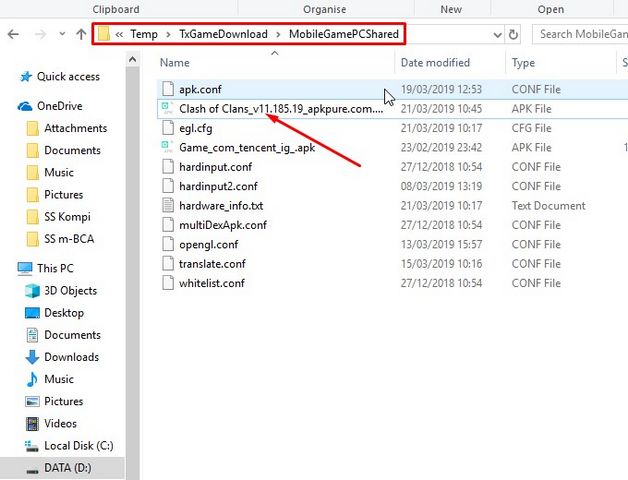
Task: Select the egl.cfg file icon
Action: [x=168, y=128]
